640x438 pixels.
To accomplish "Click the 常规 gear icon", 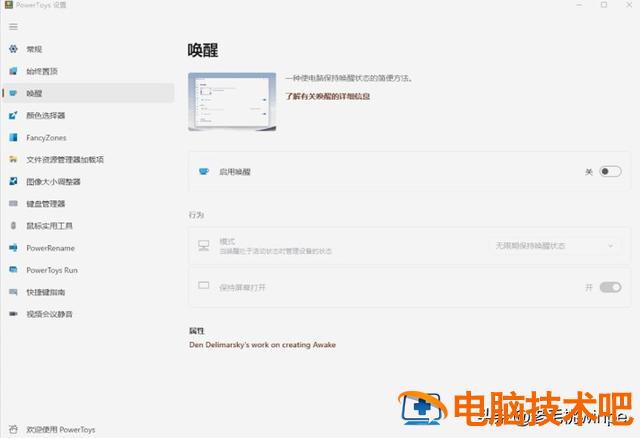I will (13, 49).
